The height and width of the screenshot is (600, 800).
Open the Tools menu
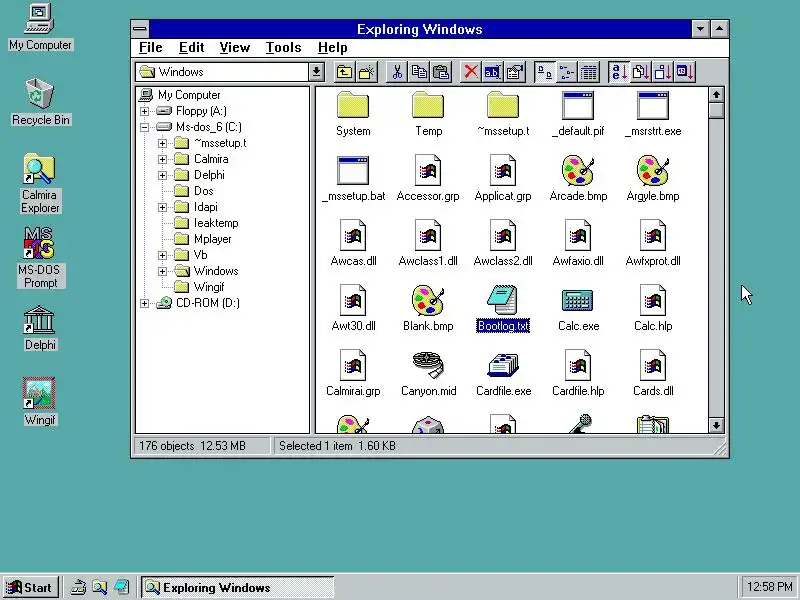tap(284, 47)
